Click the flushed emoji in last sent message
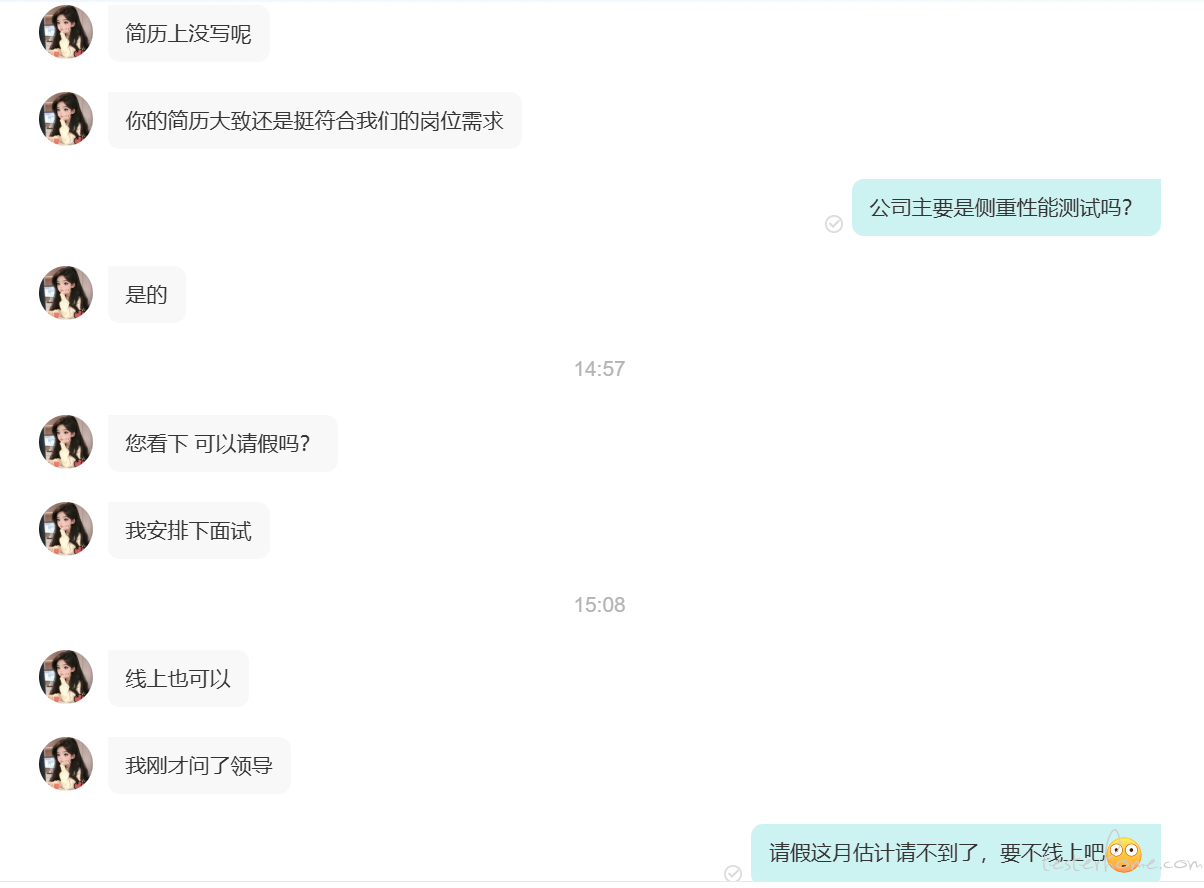The image size is (1204, 888). click(x=1123, y=854)
